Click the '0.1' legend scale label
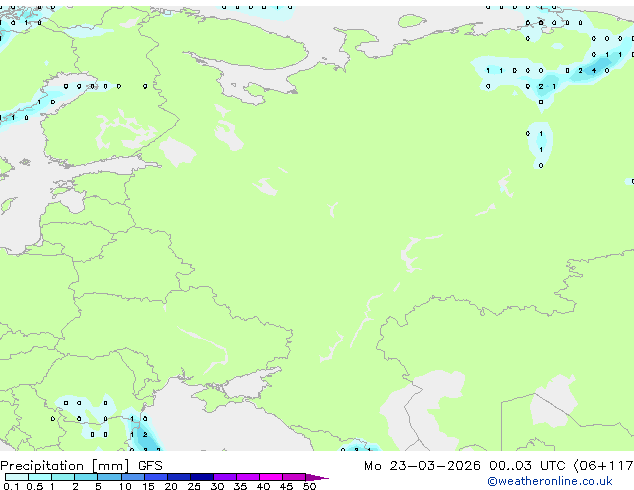The height and width of the screenshot is (490, 634). [x=11, y=486]
